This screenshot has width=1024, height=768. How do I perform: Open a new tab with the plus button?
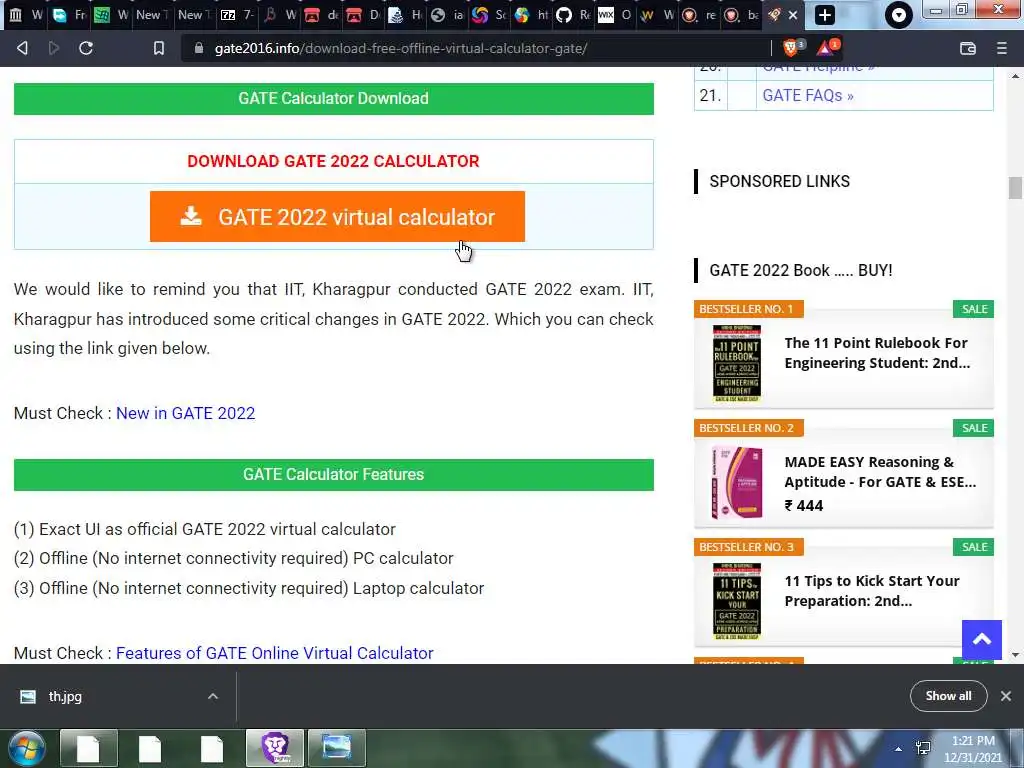825,15
